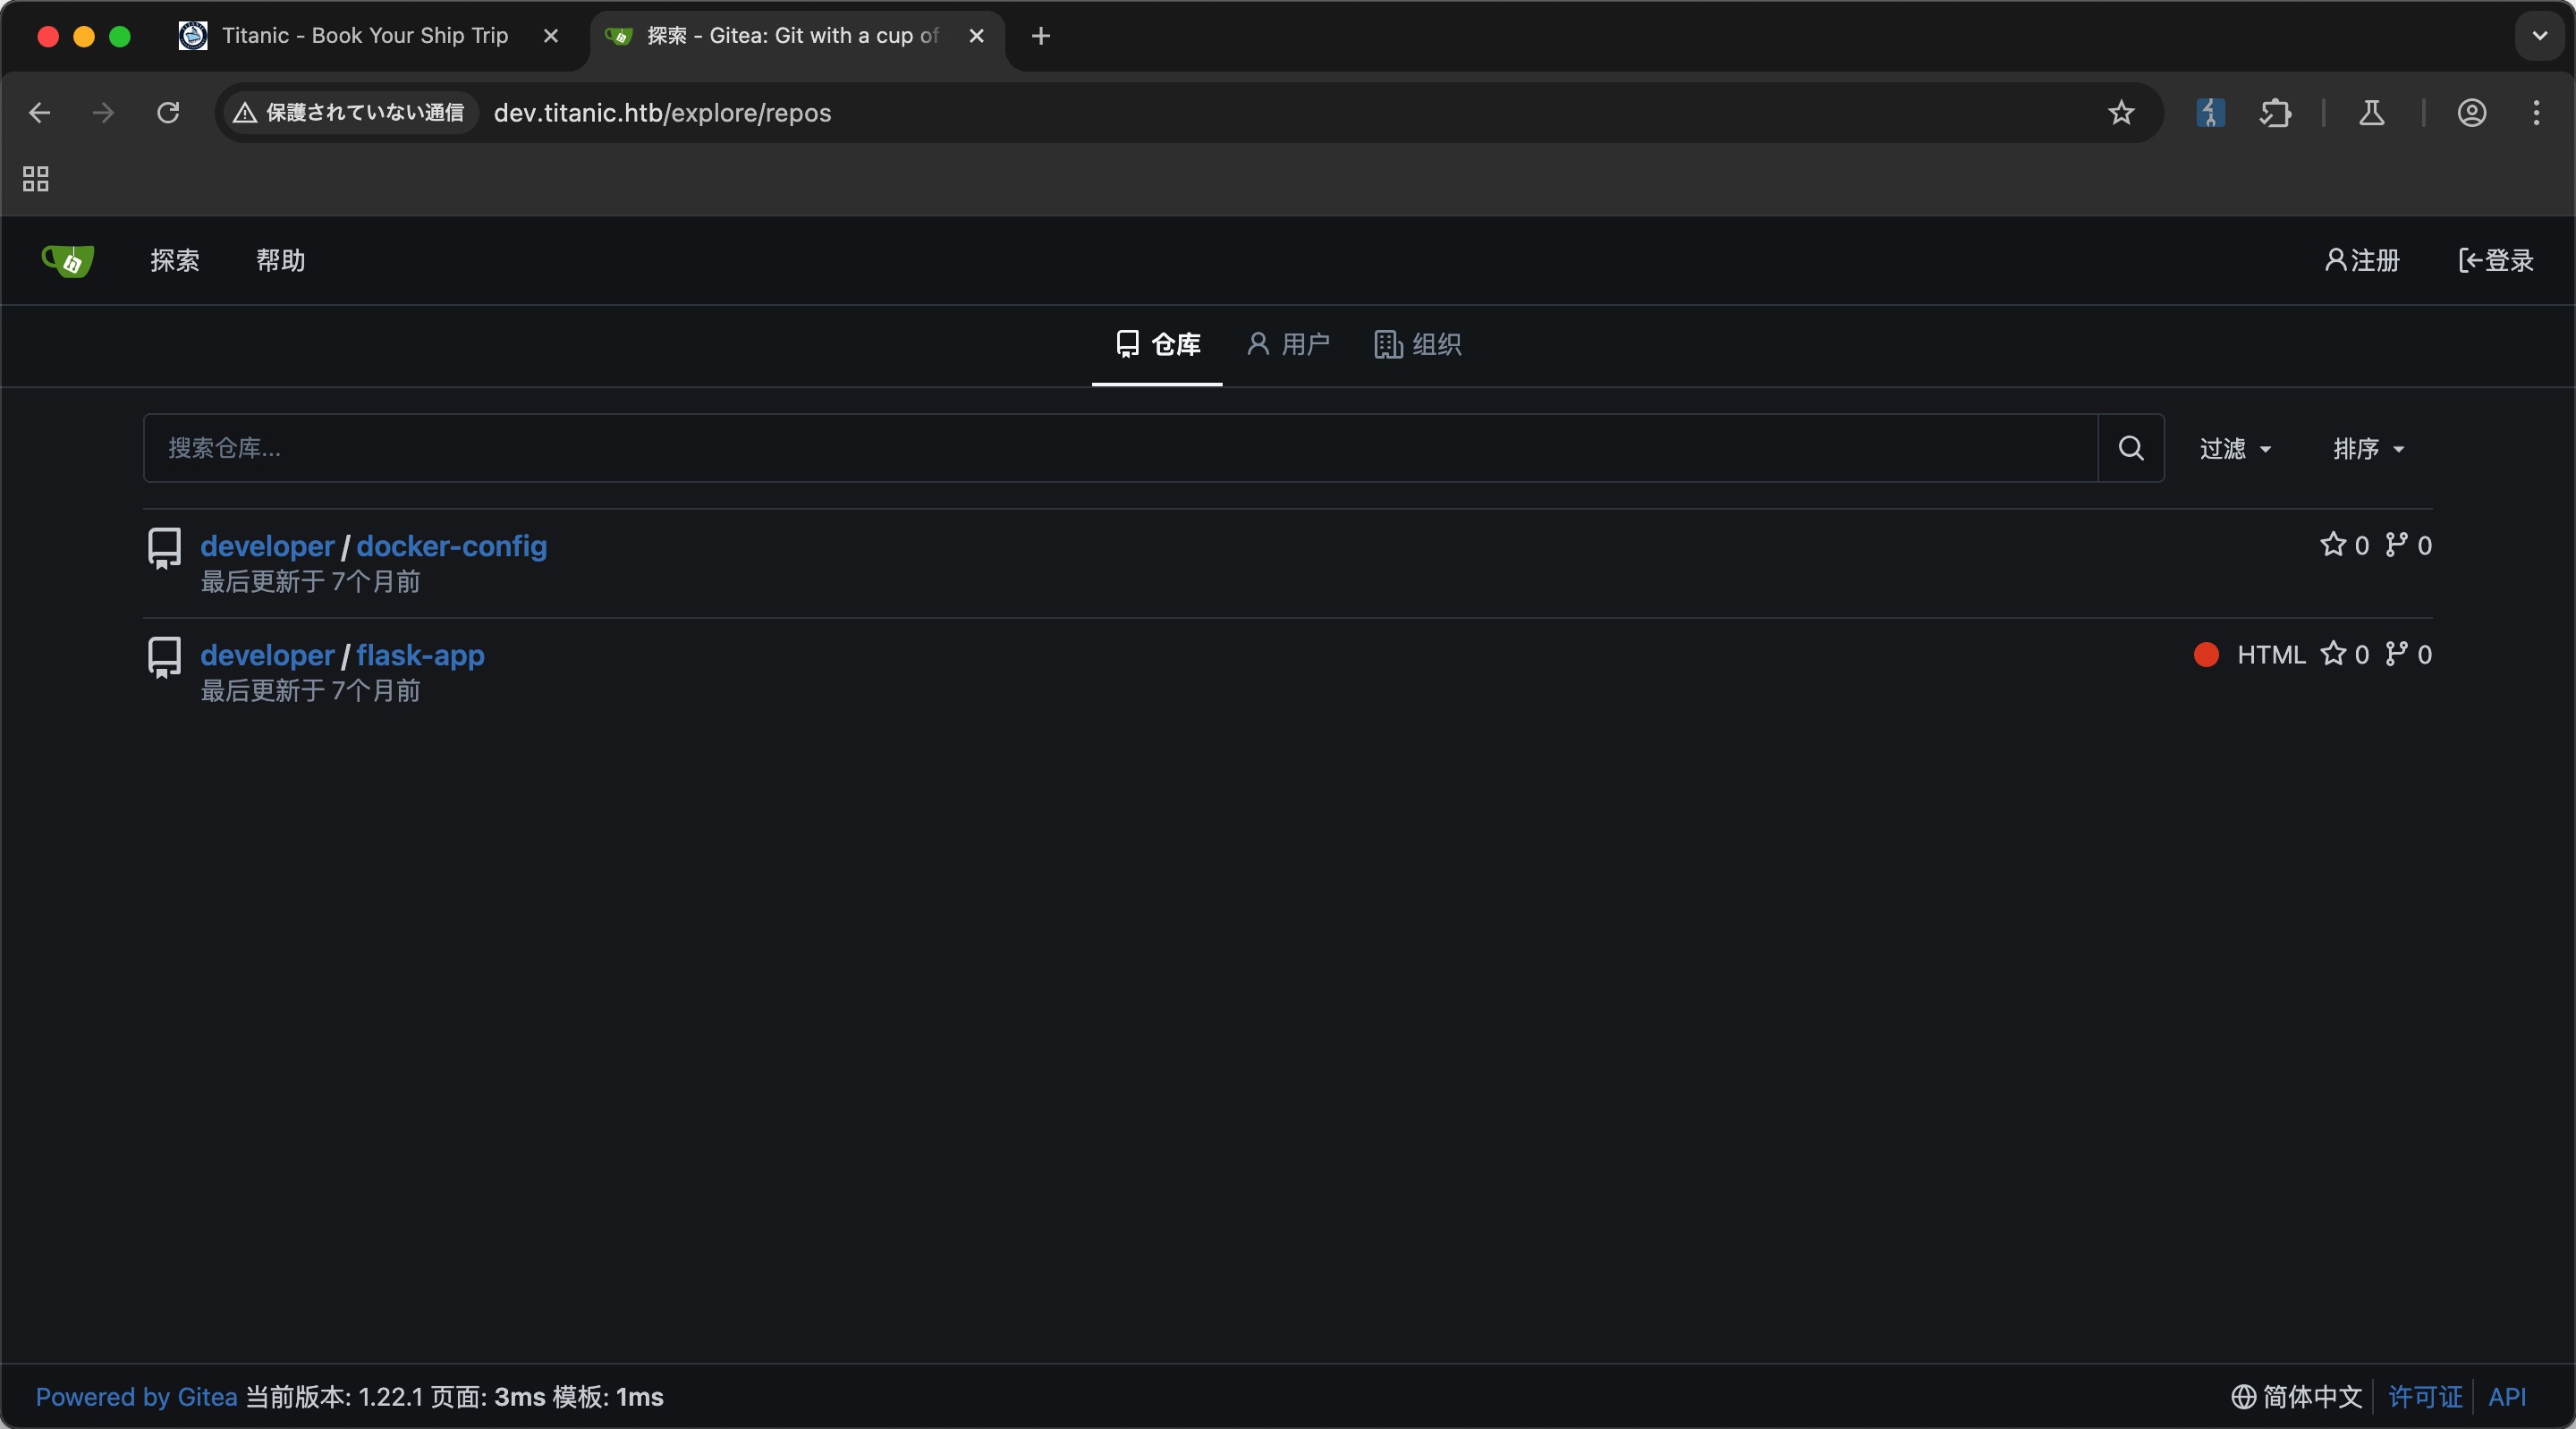The width and height of the screenshot is (2576, 1429).
Task: Expand the 排序 sort dropdown
Action: tap(2368, 449)
